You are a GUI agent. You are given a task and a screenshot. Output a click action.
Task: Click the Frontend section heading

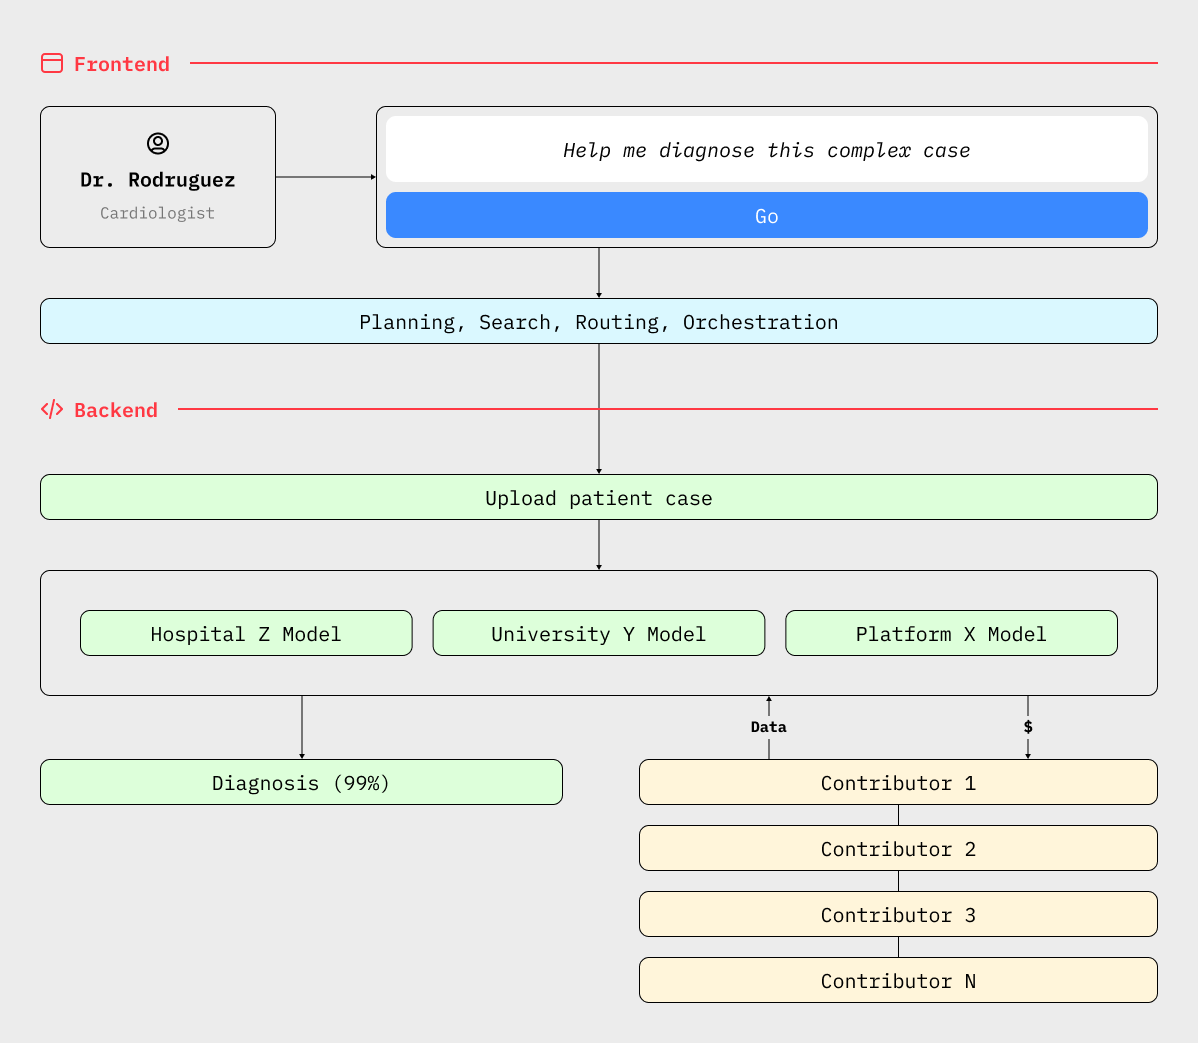[121, 64]
